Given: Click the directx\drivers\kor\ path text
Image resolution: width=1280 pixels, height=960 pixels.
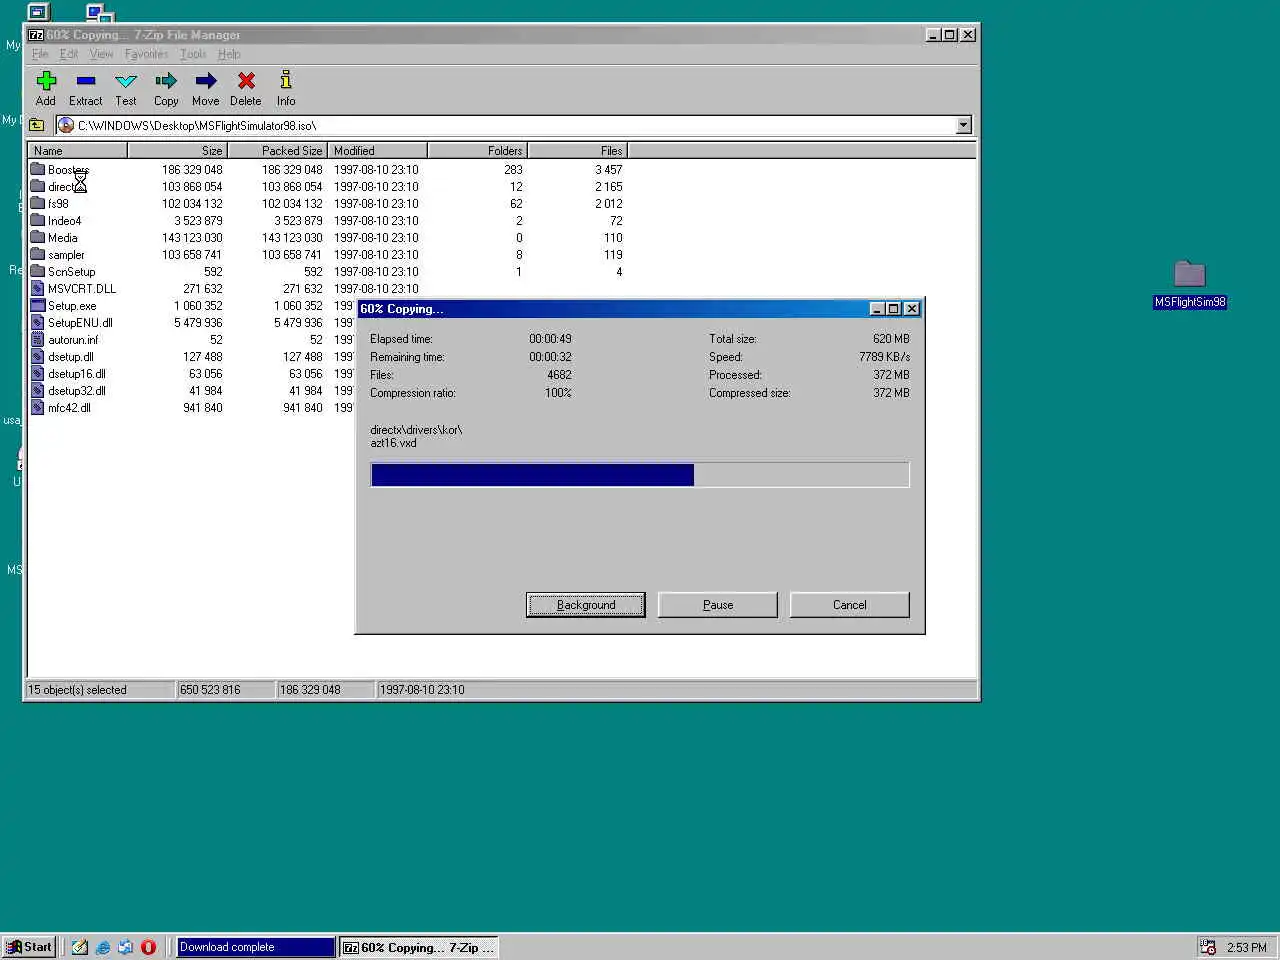Looking at the screenshot, I should 416,430.
